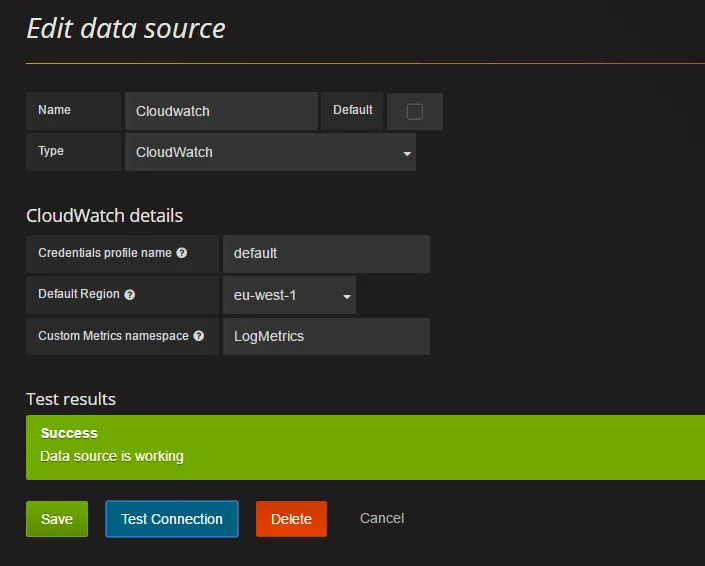Click the Custom Metrics namespace label
Screen dimensions: 705x566
pyautogui.click(x=113, y=336)
